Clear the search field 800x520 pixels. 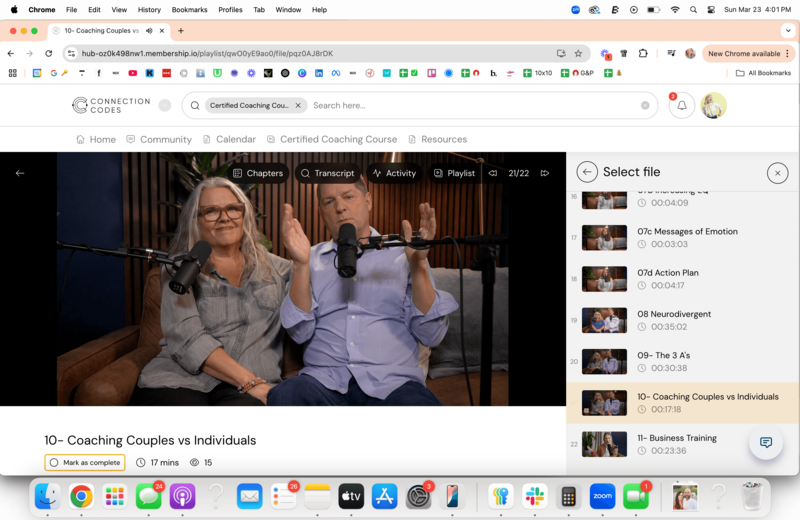(x=645, y=105)
